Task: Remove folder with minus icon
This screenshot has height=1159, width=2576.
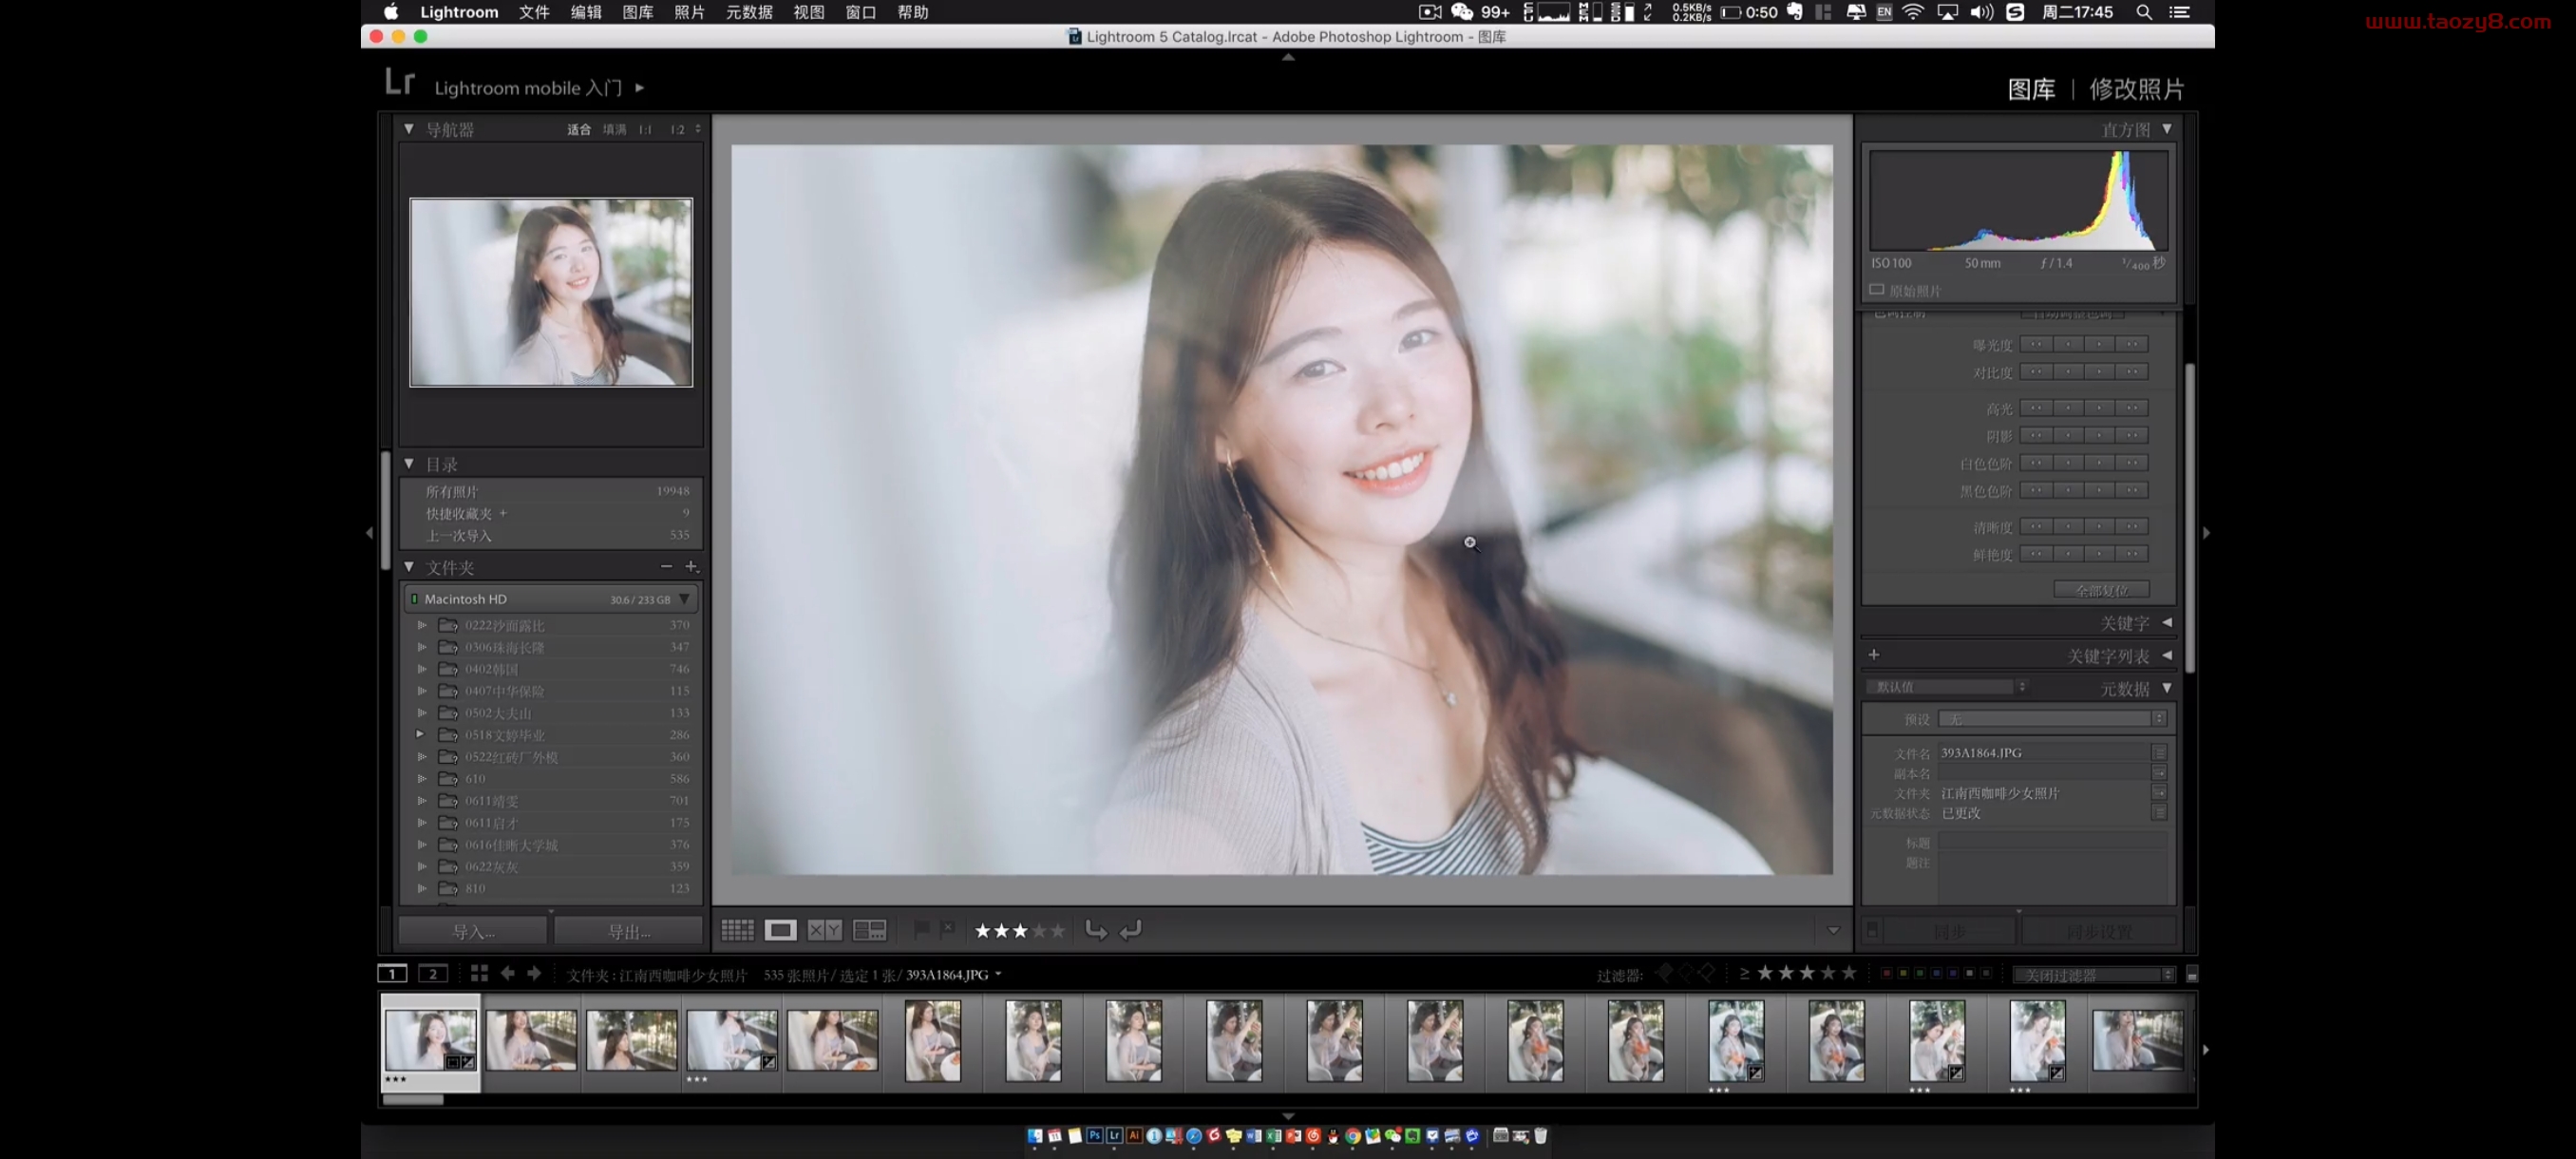Action: pyautogui.click(x=666, y=567)
